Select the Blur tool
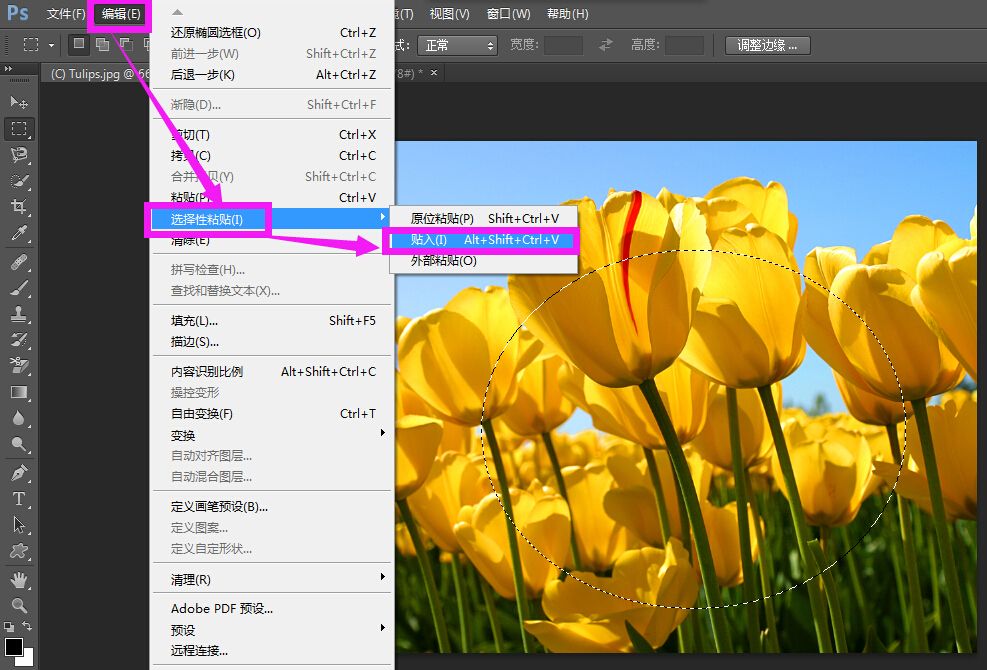The width and height of the screenshot is (987, 670). (x=19, y=418)
